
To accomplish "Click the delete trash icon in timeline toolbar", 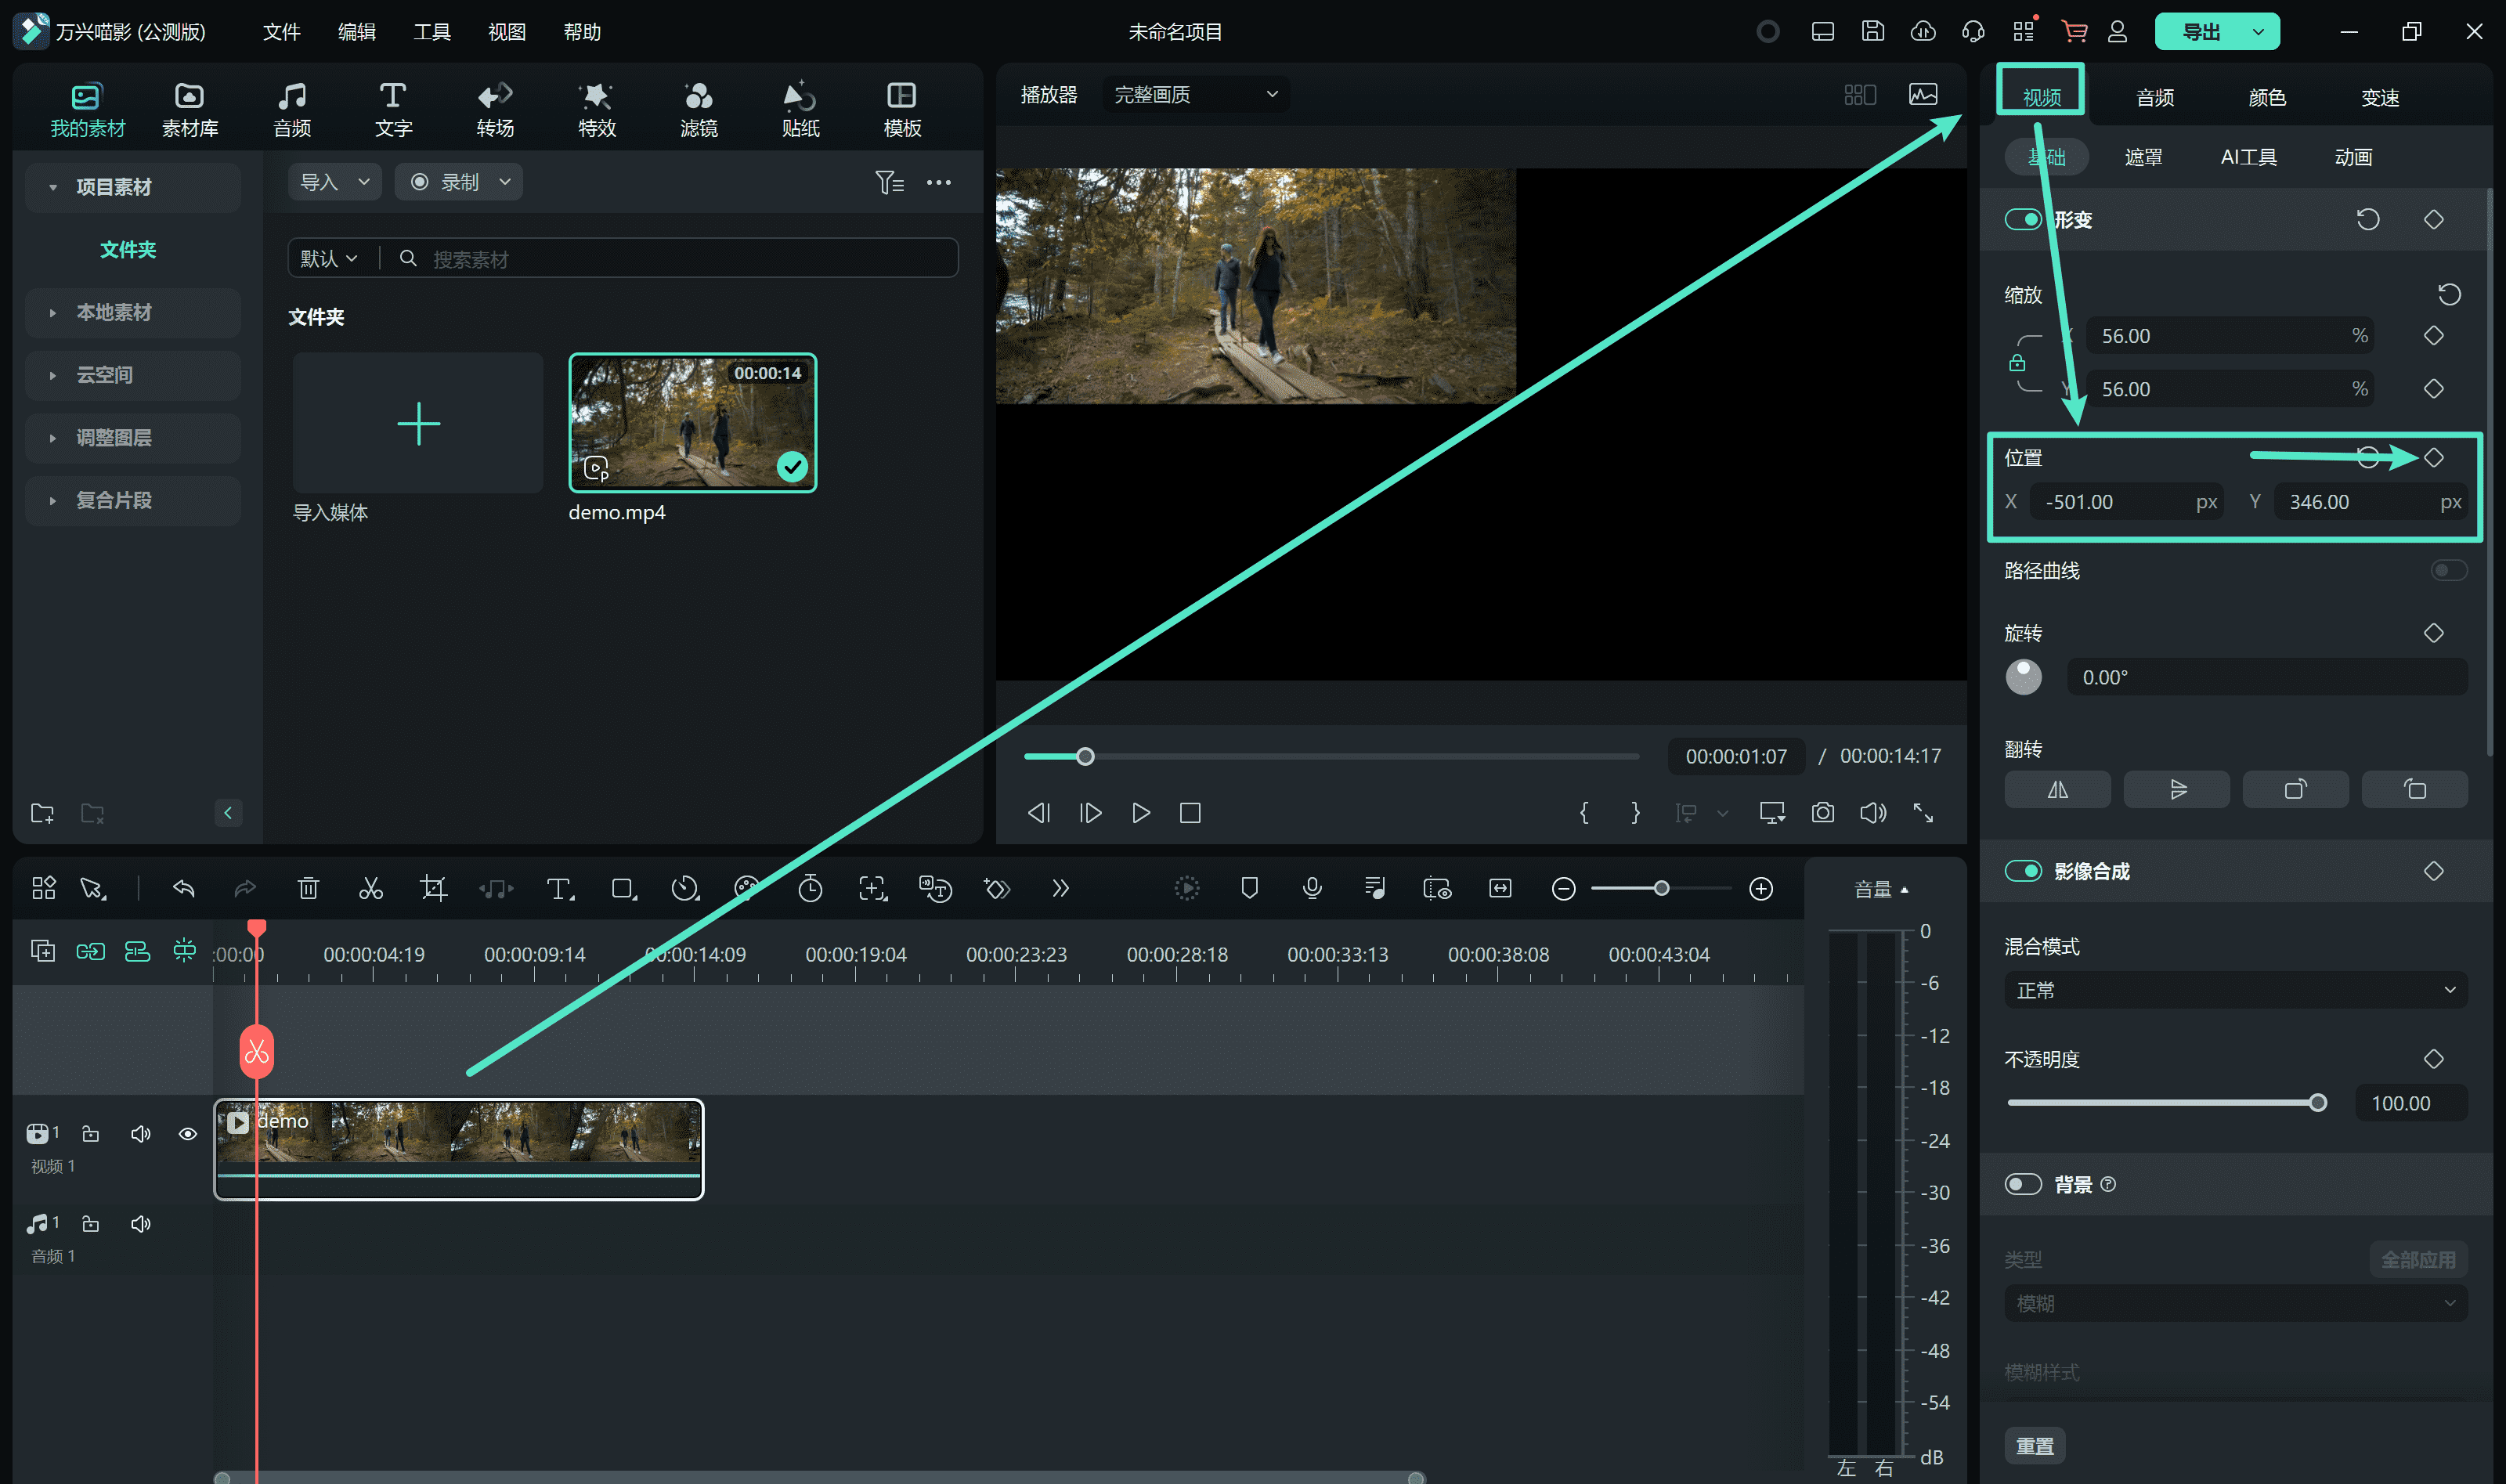I will click(308, 888).
